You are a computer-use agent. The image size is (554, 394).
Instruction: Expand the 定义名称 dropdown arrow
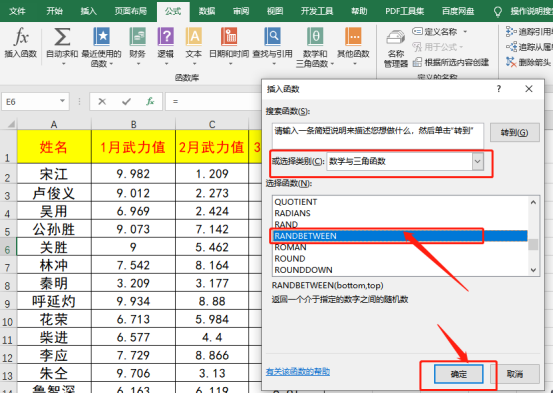465,32
